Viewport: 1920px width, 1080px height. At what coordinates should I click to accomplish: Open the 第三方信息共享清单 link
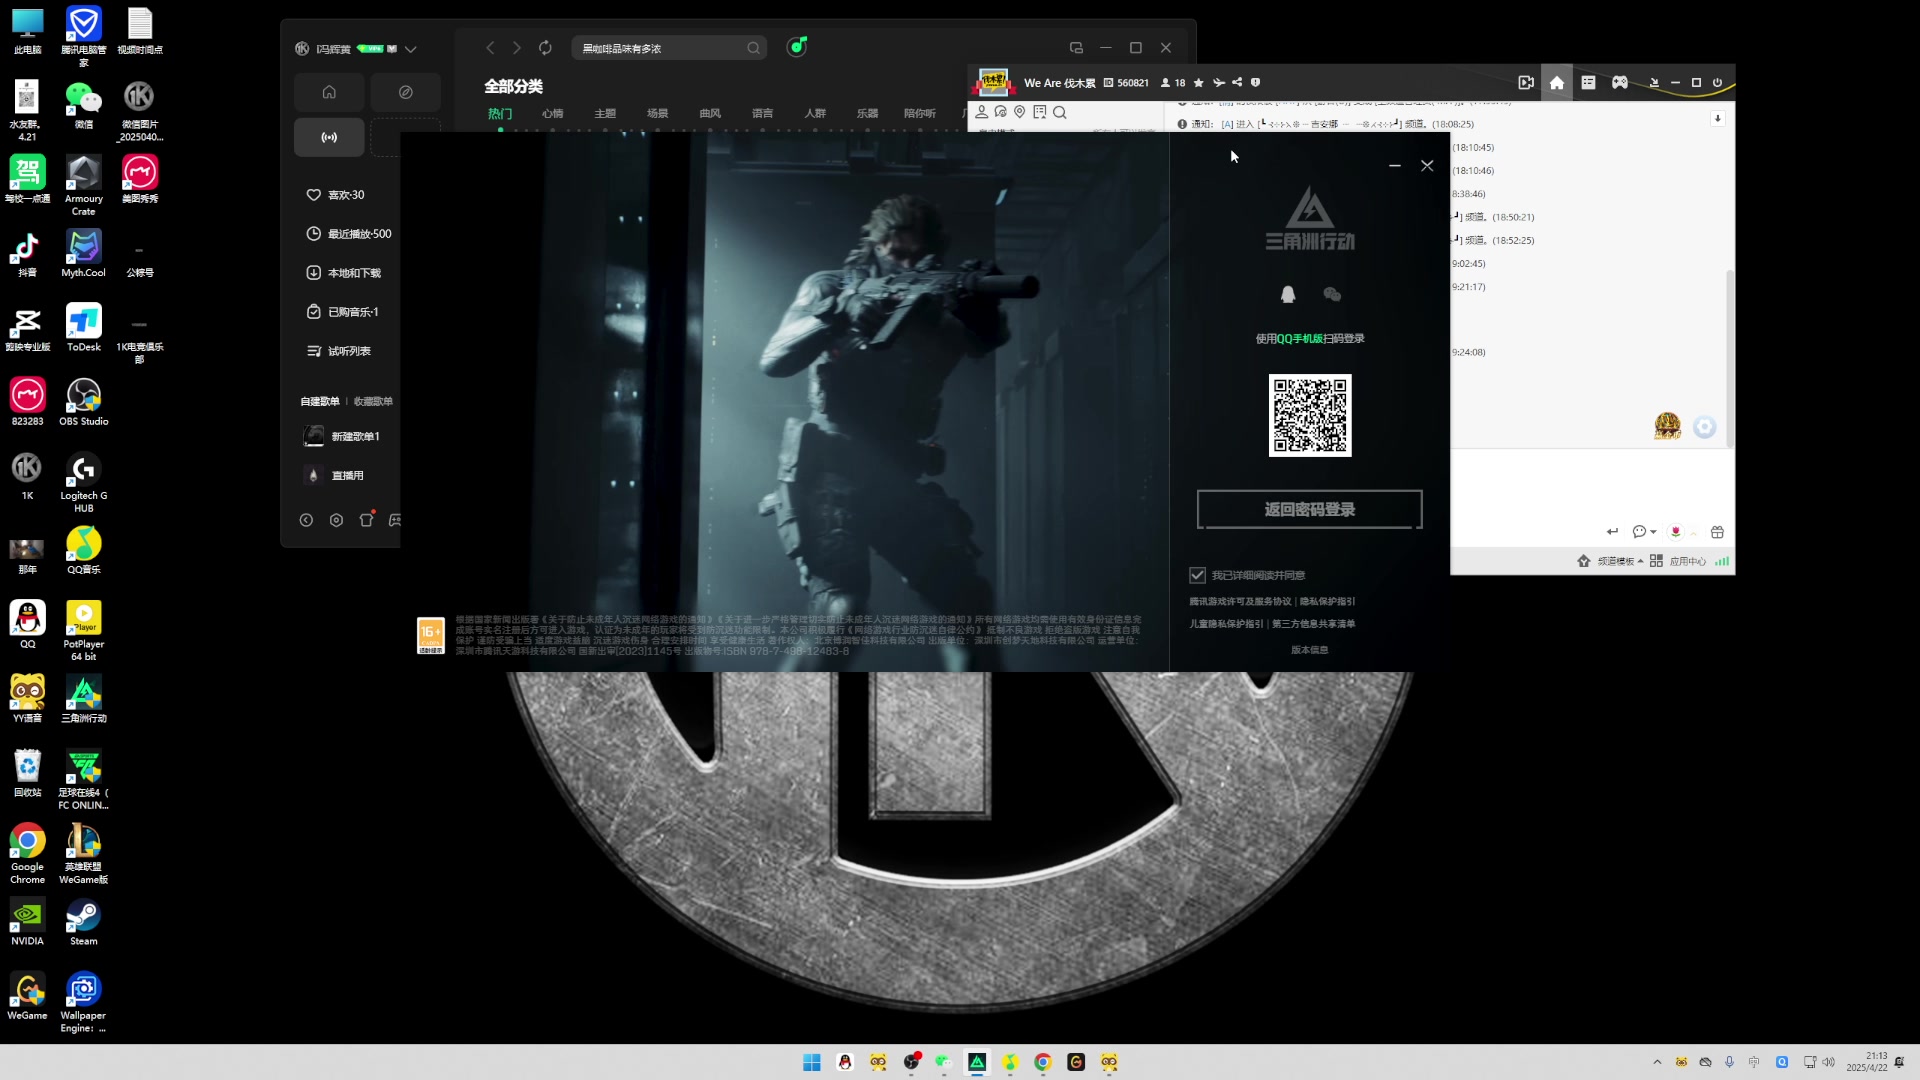tap(1313, 623)
